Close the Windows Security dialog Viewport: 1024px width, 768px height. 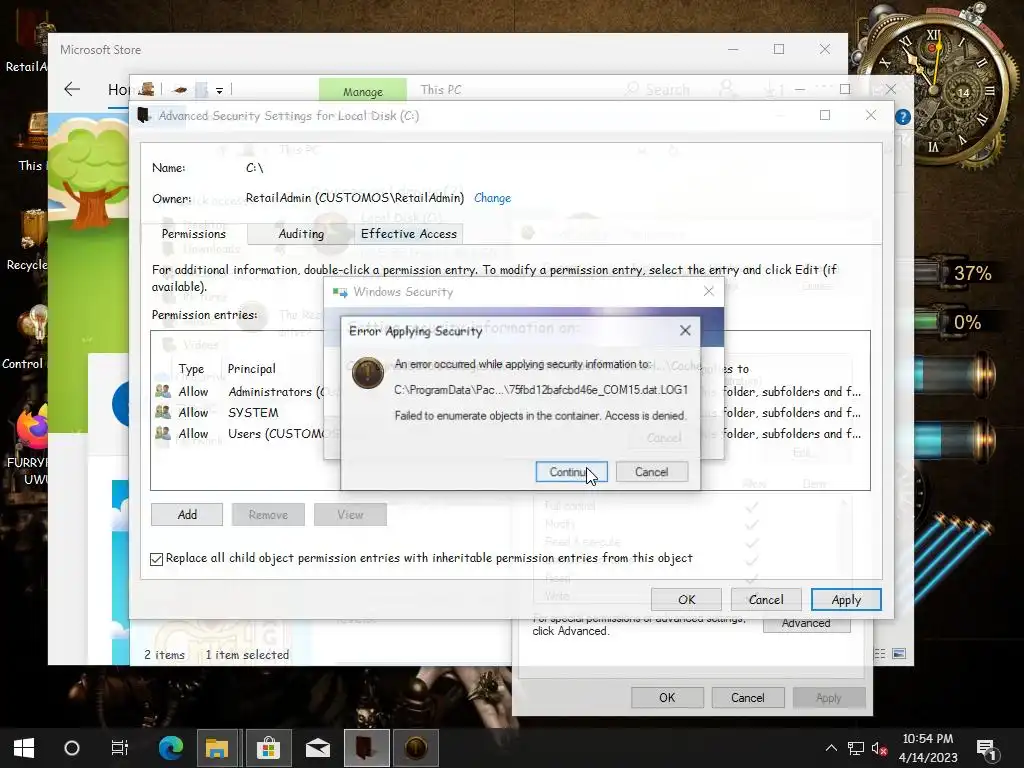(709, 291)
